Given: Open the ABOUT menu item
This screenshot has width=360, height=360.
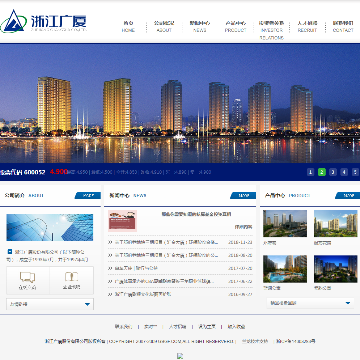Looking at the screenshot, I should (x=164, y=27).
